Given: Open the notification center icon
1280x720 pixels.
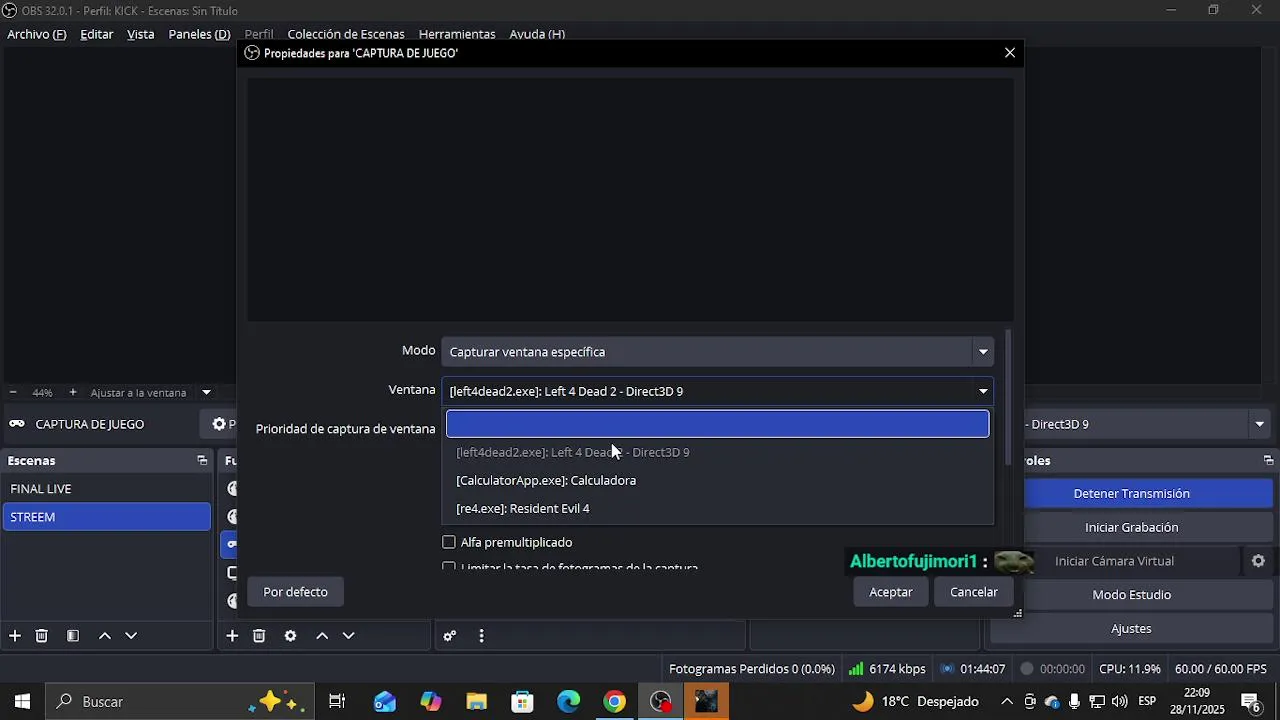Looking at the screenshot, I should click(1251, 702).
